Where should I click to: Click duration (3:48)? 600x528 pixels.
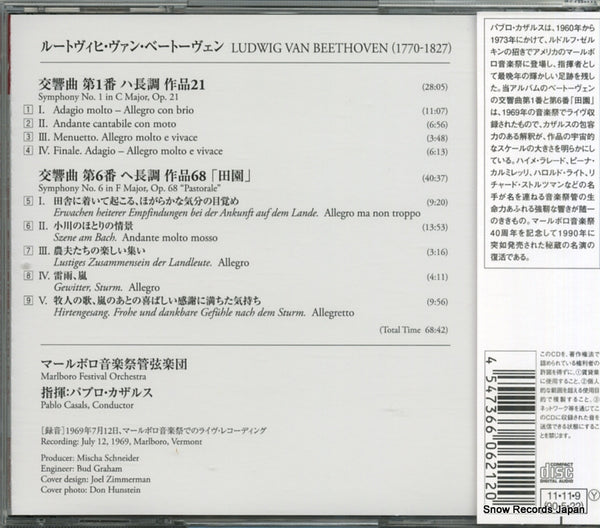(437, 138)
